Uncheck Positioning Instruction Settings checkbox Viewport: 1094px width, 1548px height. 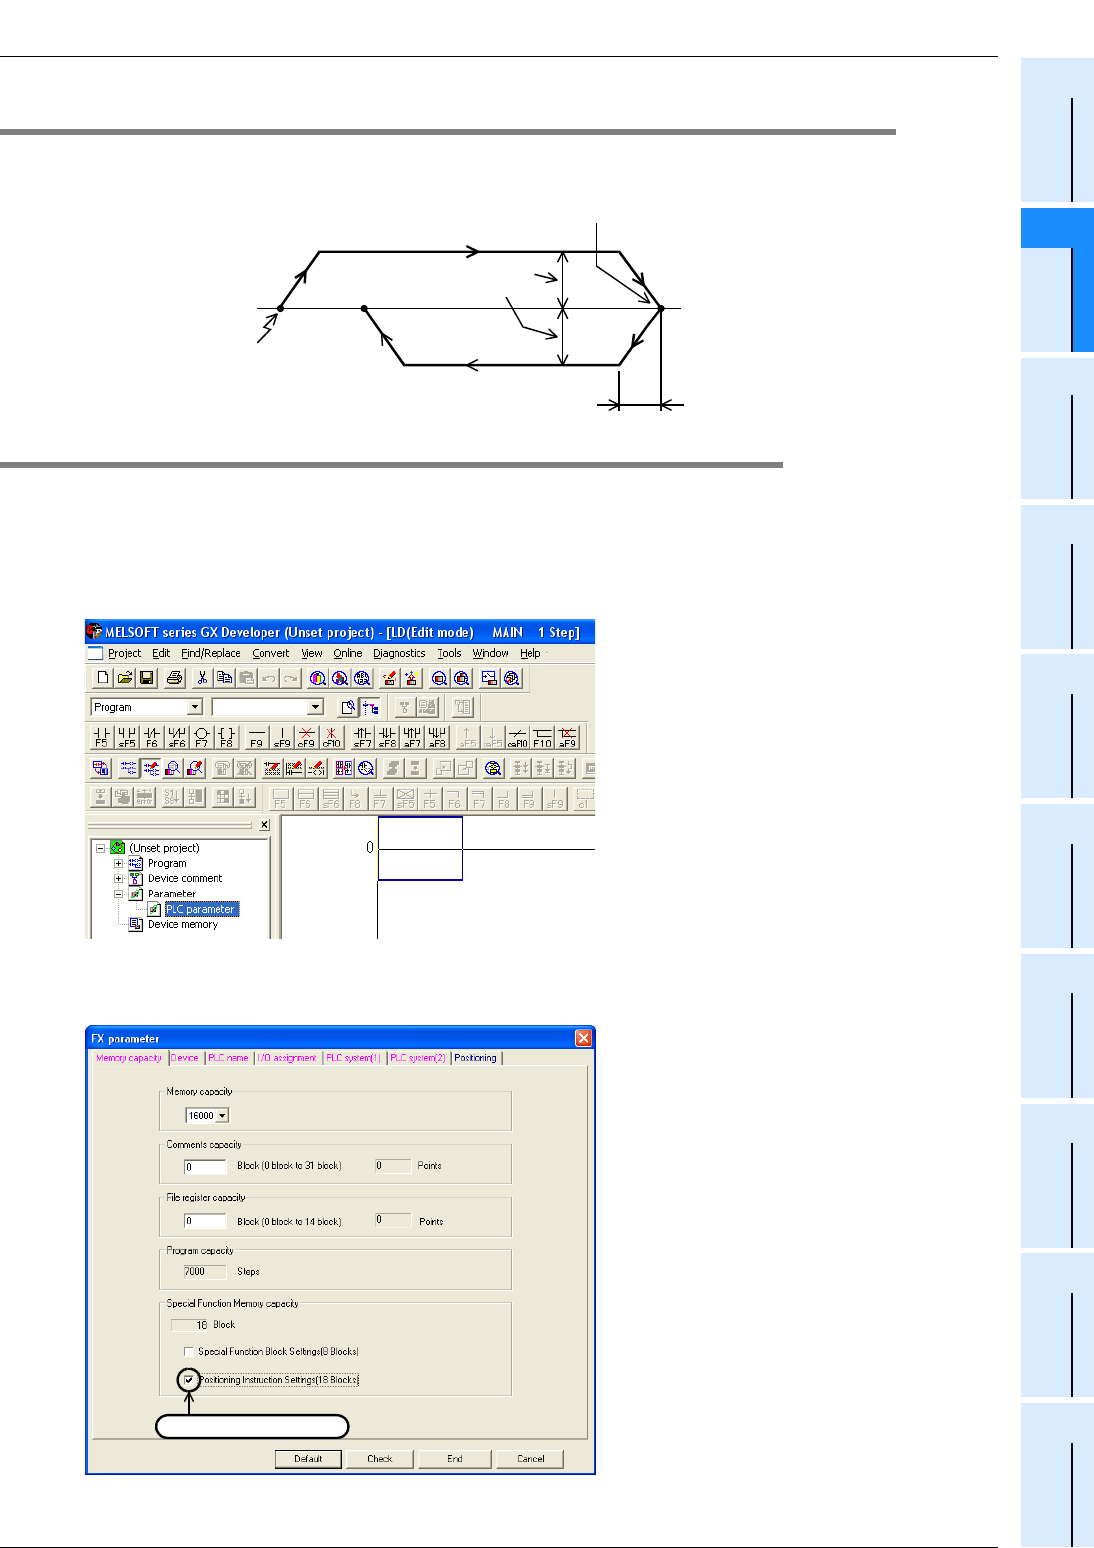point(189,1380)
